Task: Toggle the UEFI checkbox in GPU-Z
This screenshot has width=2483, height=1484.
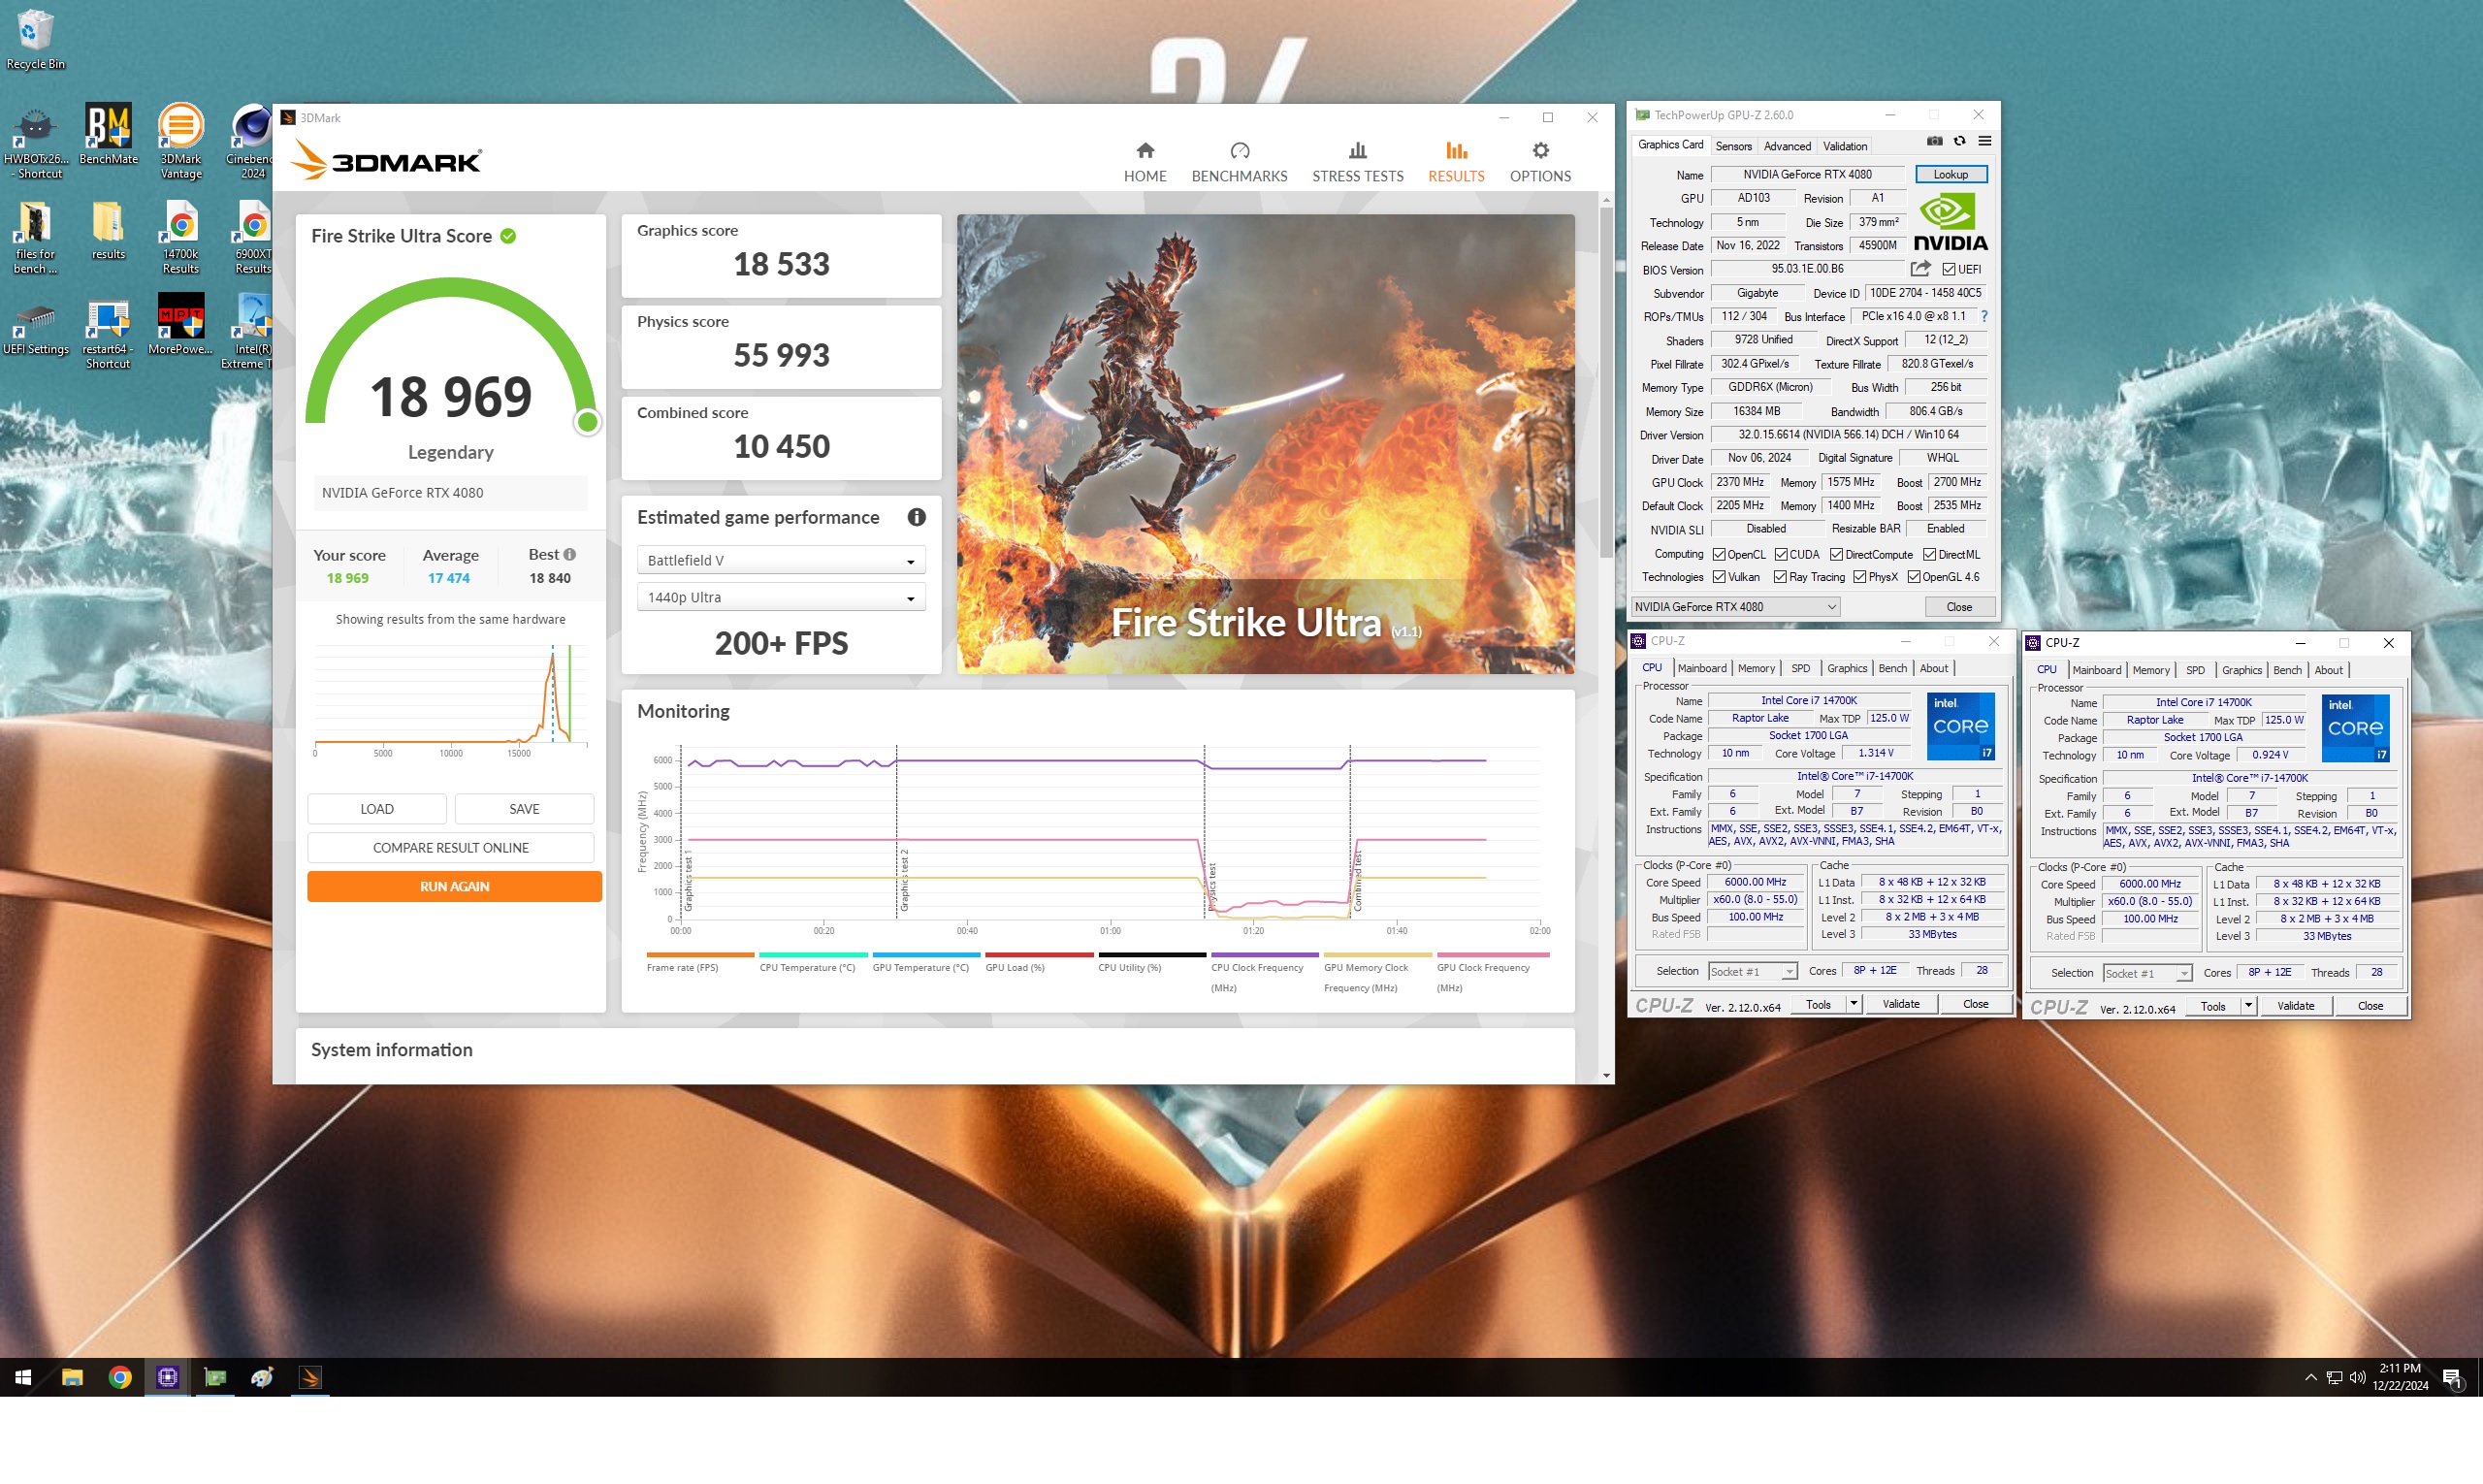Action: (1949, 269)
